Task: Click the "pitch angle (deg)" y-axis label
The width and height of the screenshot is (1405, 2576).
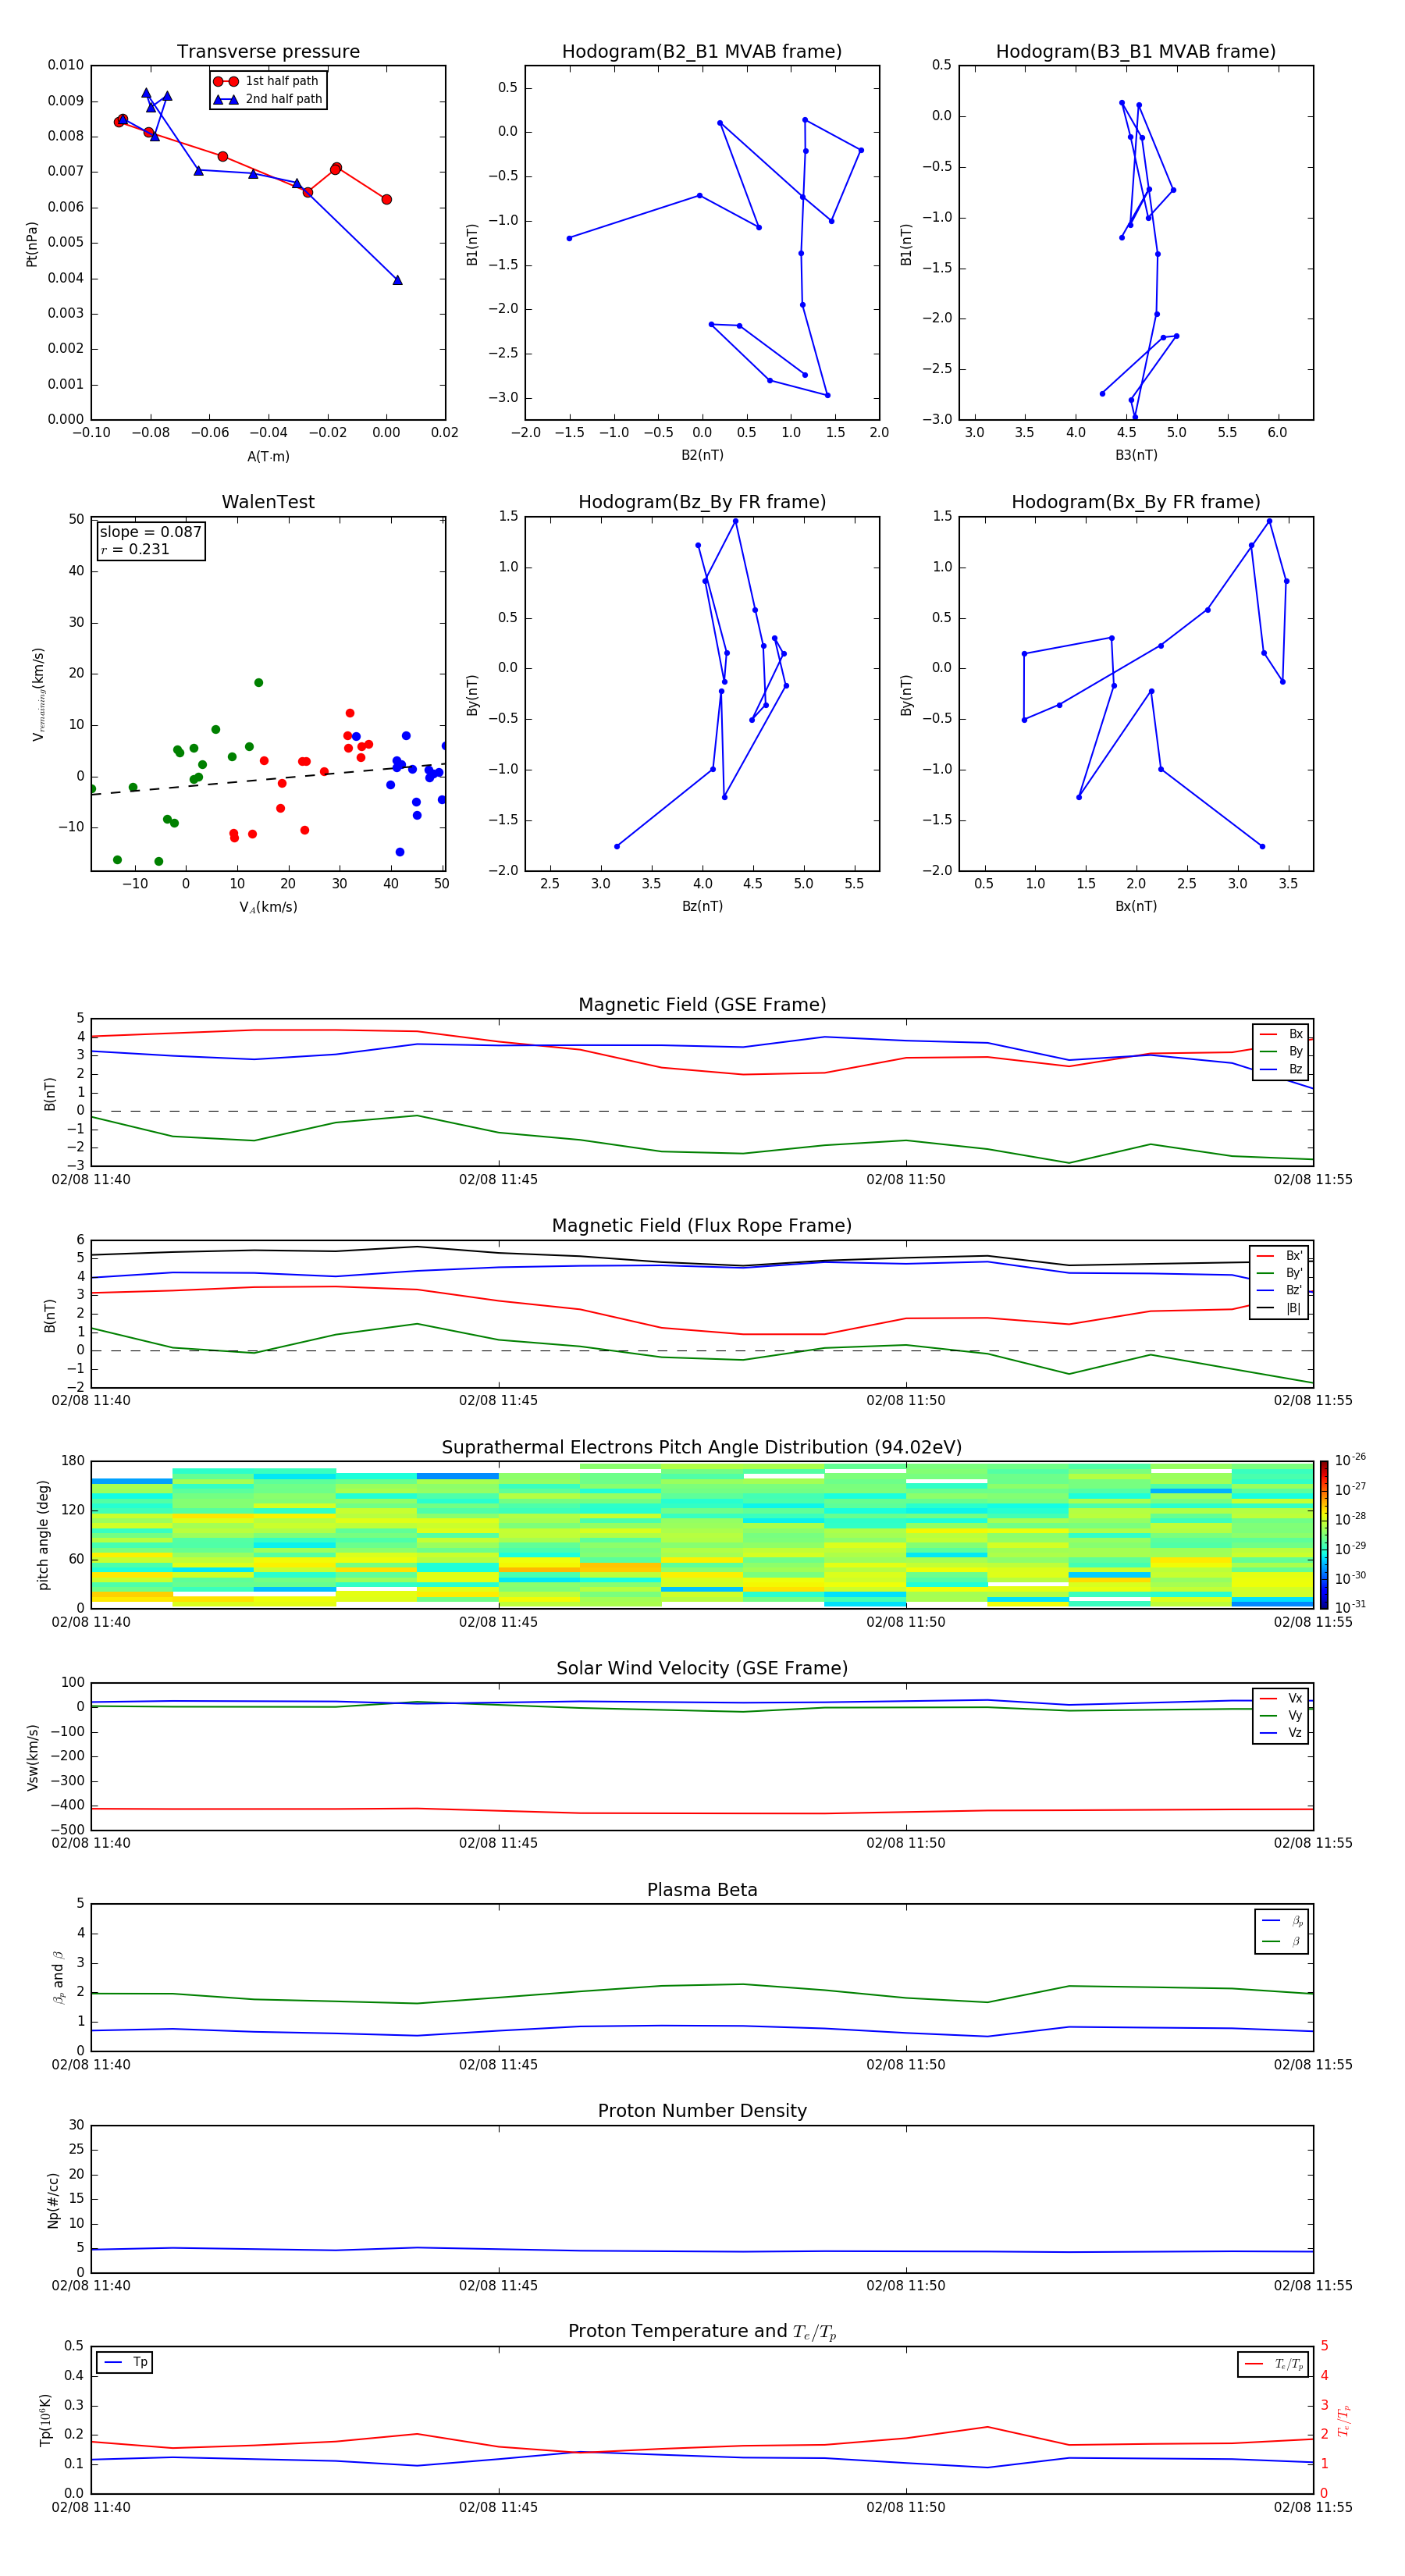Action: click(x=43, y=1535)
